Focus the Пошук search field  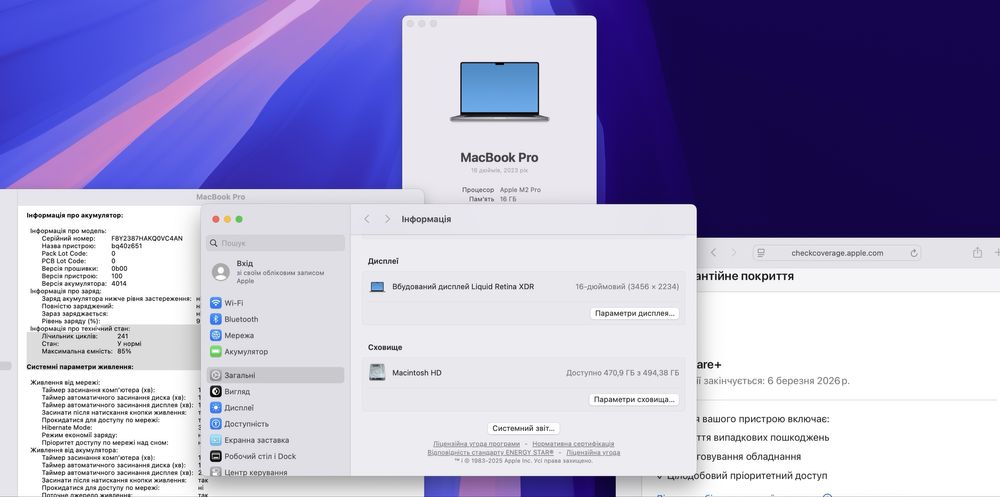pos(276,243)
